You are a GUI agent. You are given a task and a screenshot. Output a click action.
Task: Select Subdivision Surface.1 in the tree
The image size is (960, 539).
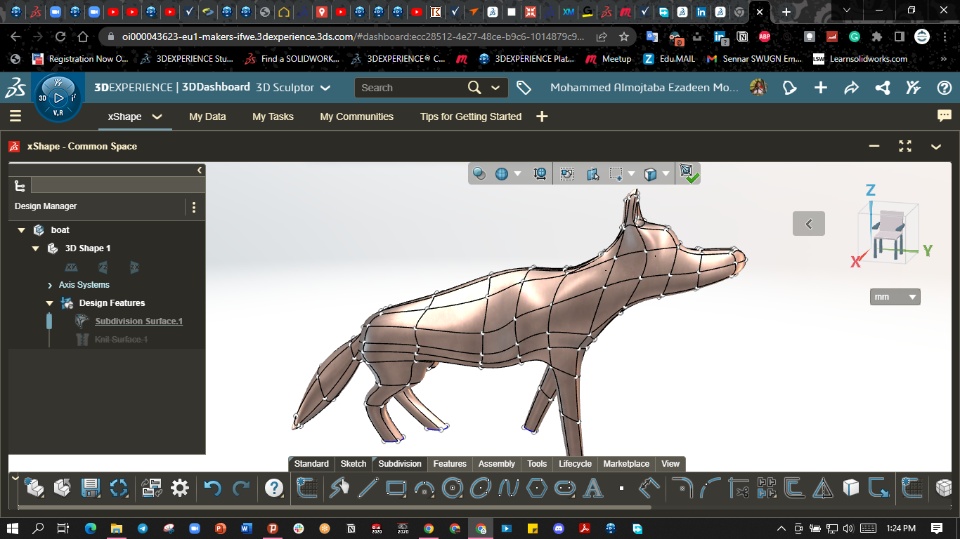138,321
